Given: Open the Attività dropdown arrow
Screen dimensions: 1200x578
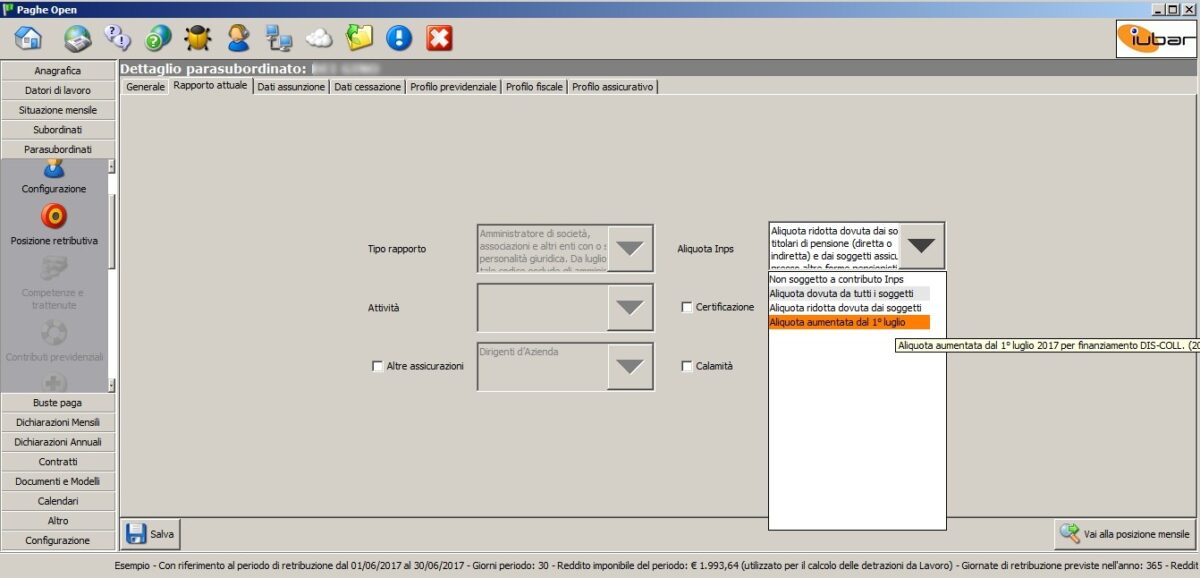Looking at the screenshot, I should pos(630,307).
